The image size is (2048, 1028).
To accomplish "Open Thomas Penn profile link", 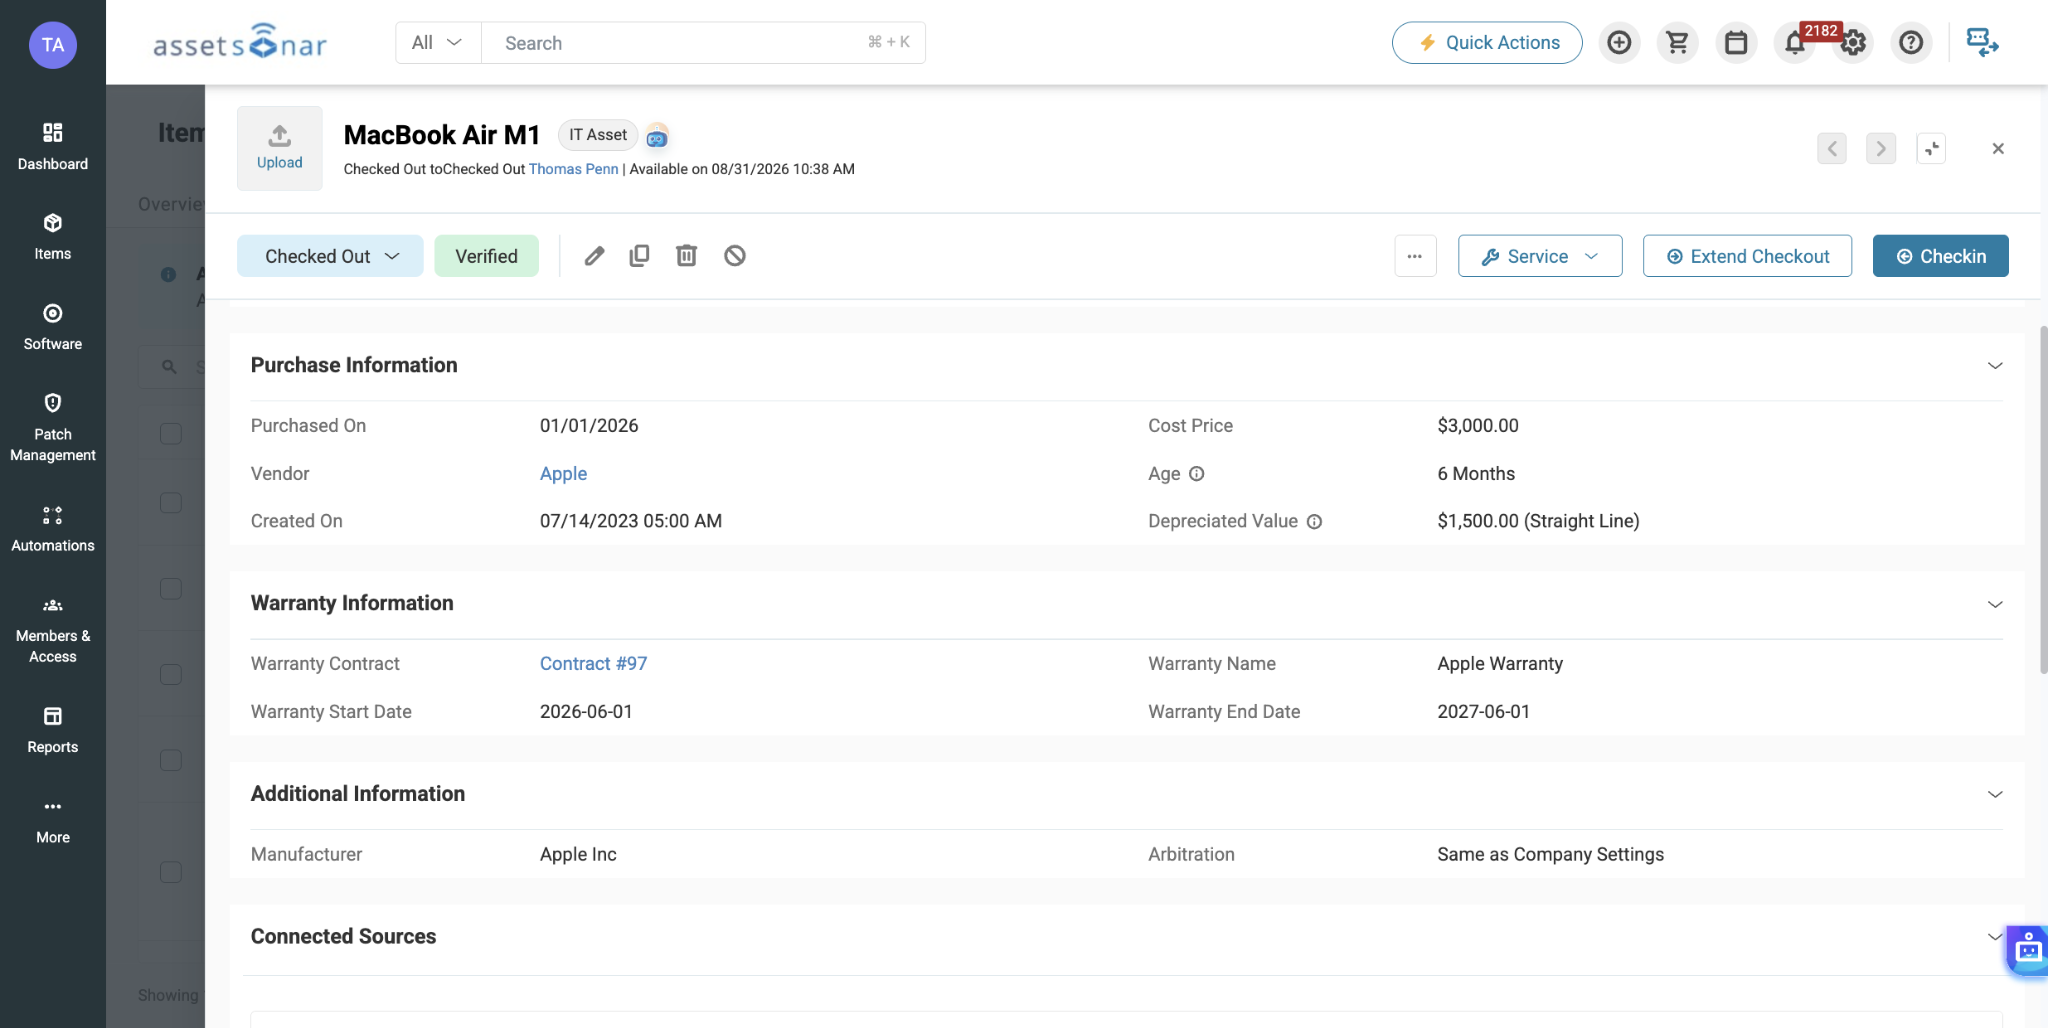I will pos(573,169).
